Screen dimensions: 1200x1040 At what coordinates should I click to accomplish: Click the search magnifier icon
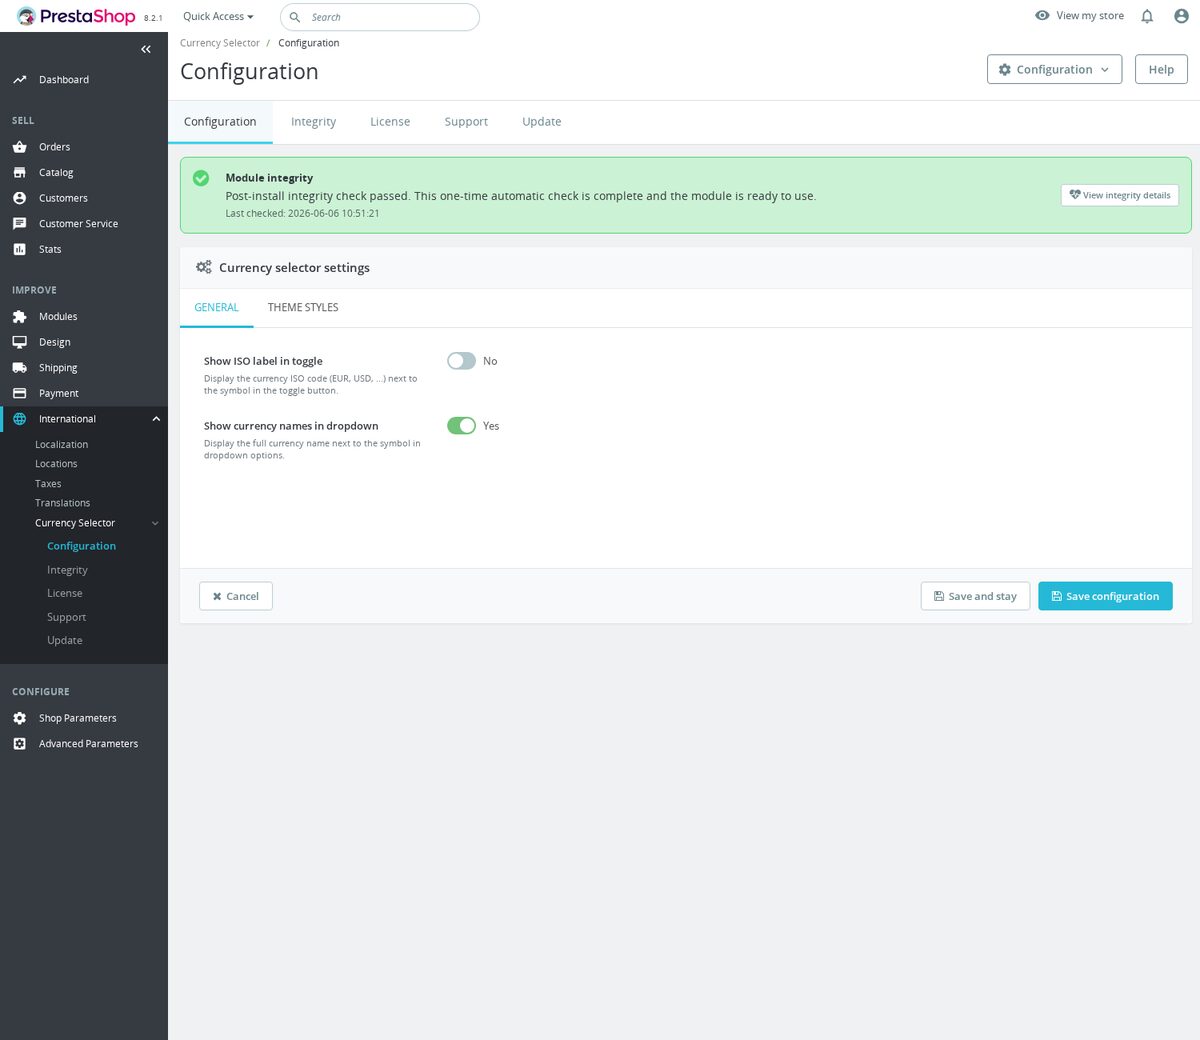[x=295, y=17]
